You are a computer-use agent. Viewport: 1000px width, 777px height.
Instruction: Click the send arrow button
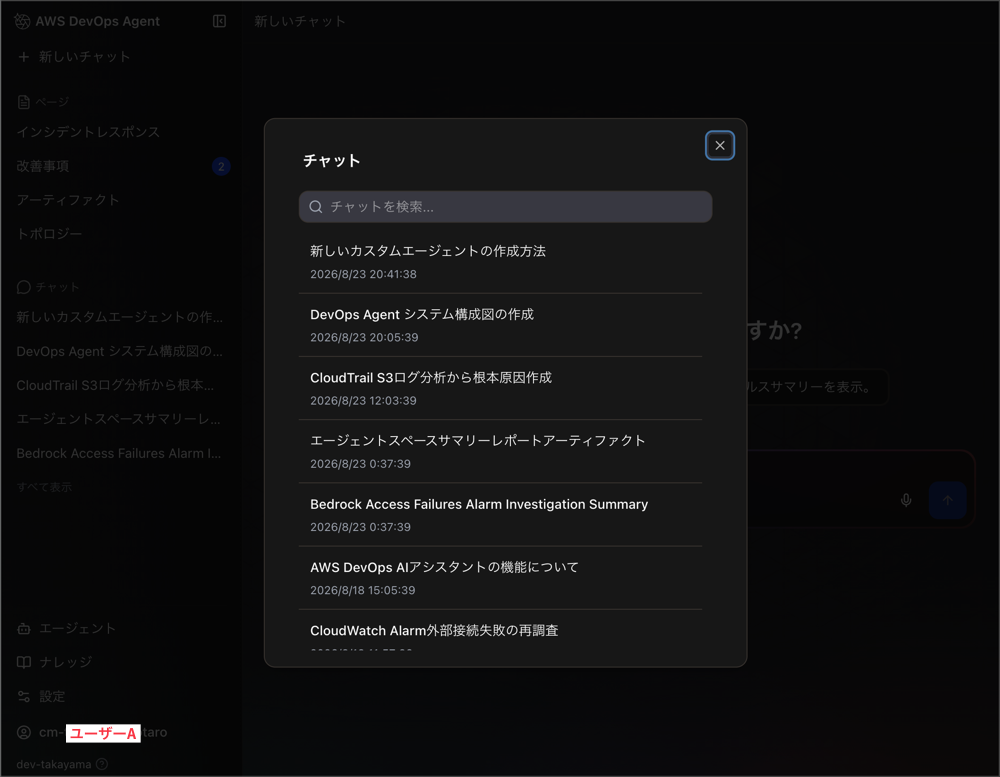948,500
